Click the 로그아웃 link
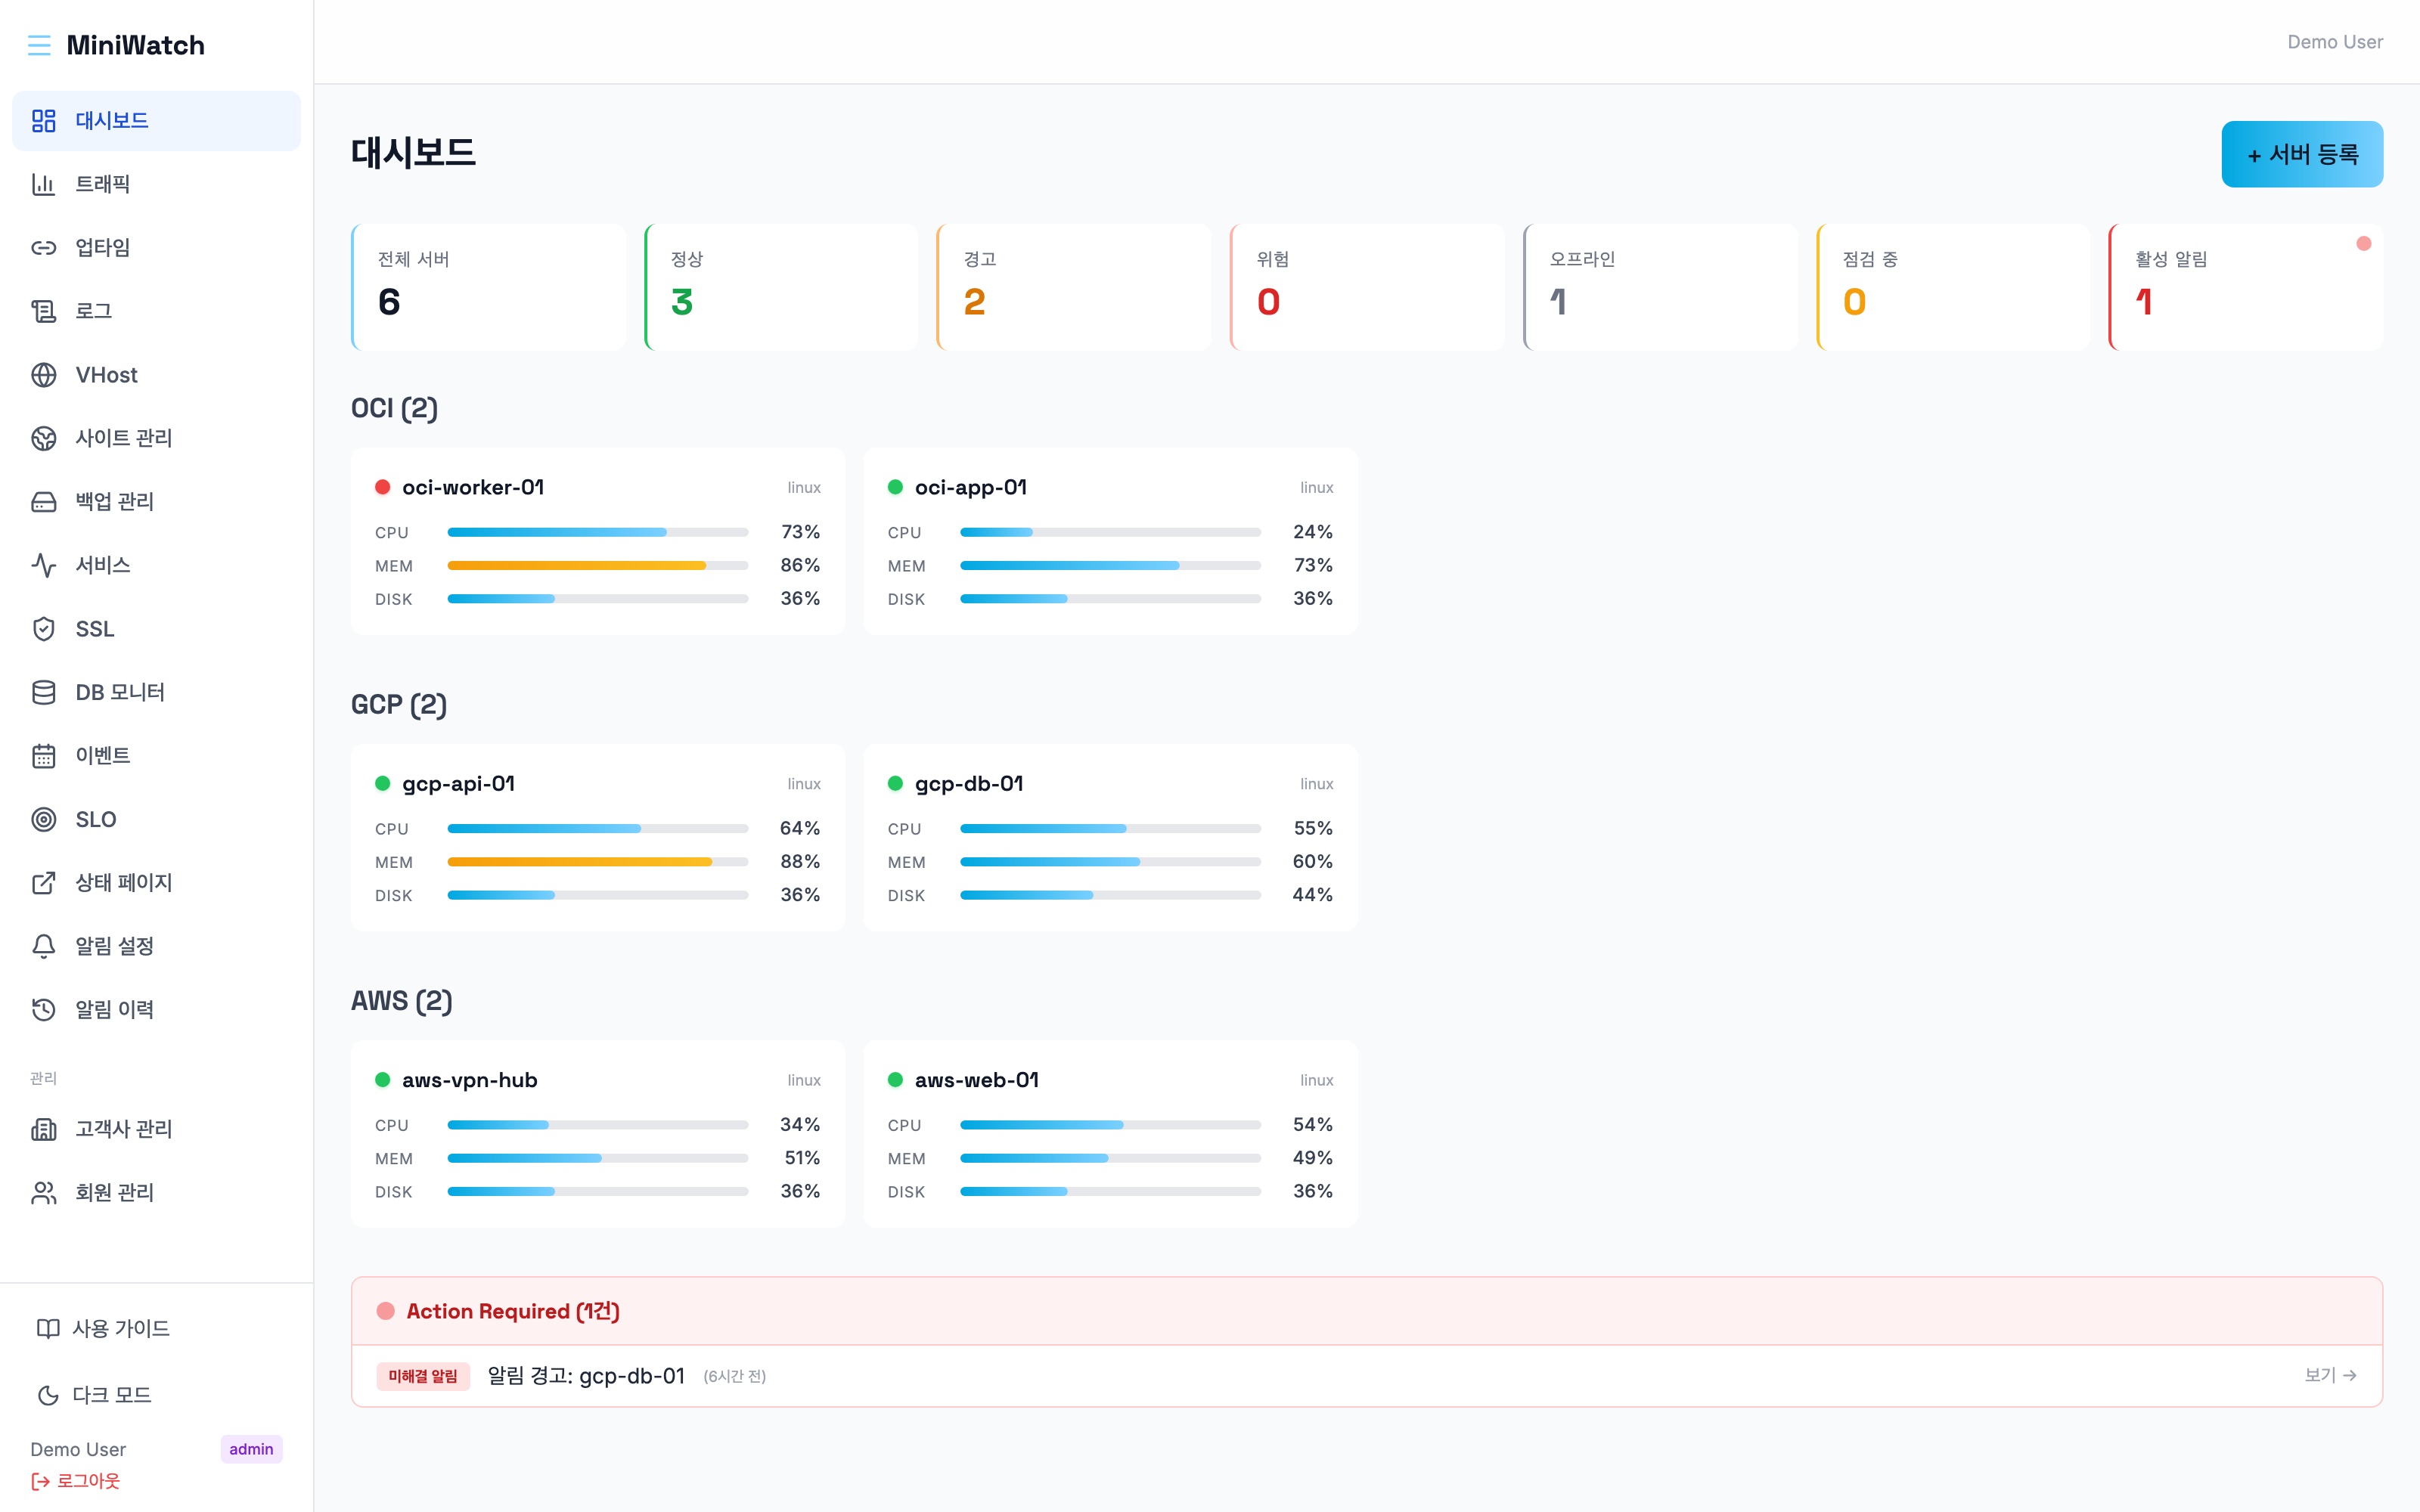The height and width of the screenshot is (1512, 2420). [76, 1481]
